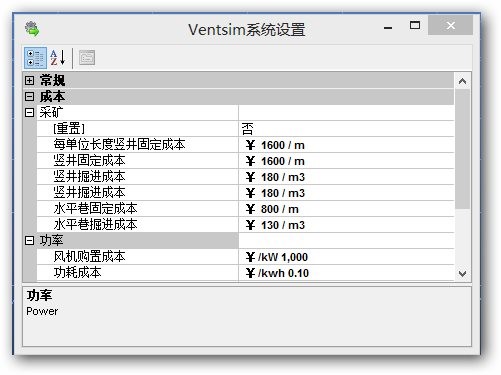501x375 pixels.
Task: Edit the 竖井固定成本 value field
Action: coord(347,161)
